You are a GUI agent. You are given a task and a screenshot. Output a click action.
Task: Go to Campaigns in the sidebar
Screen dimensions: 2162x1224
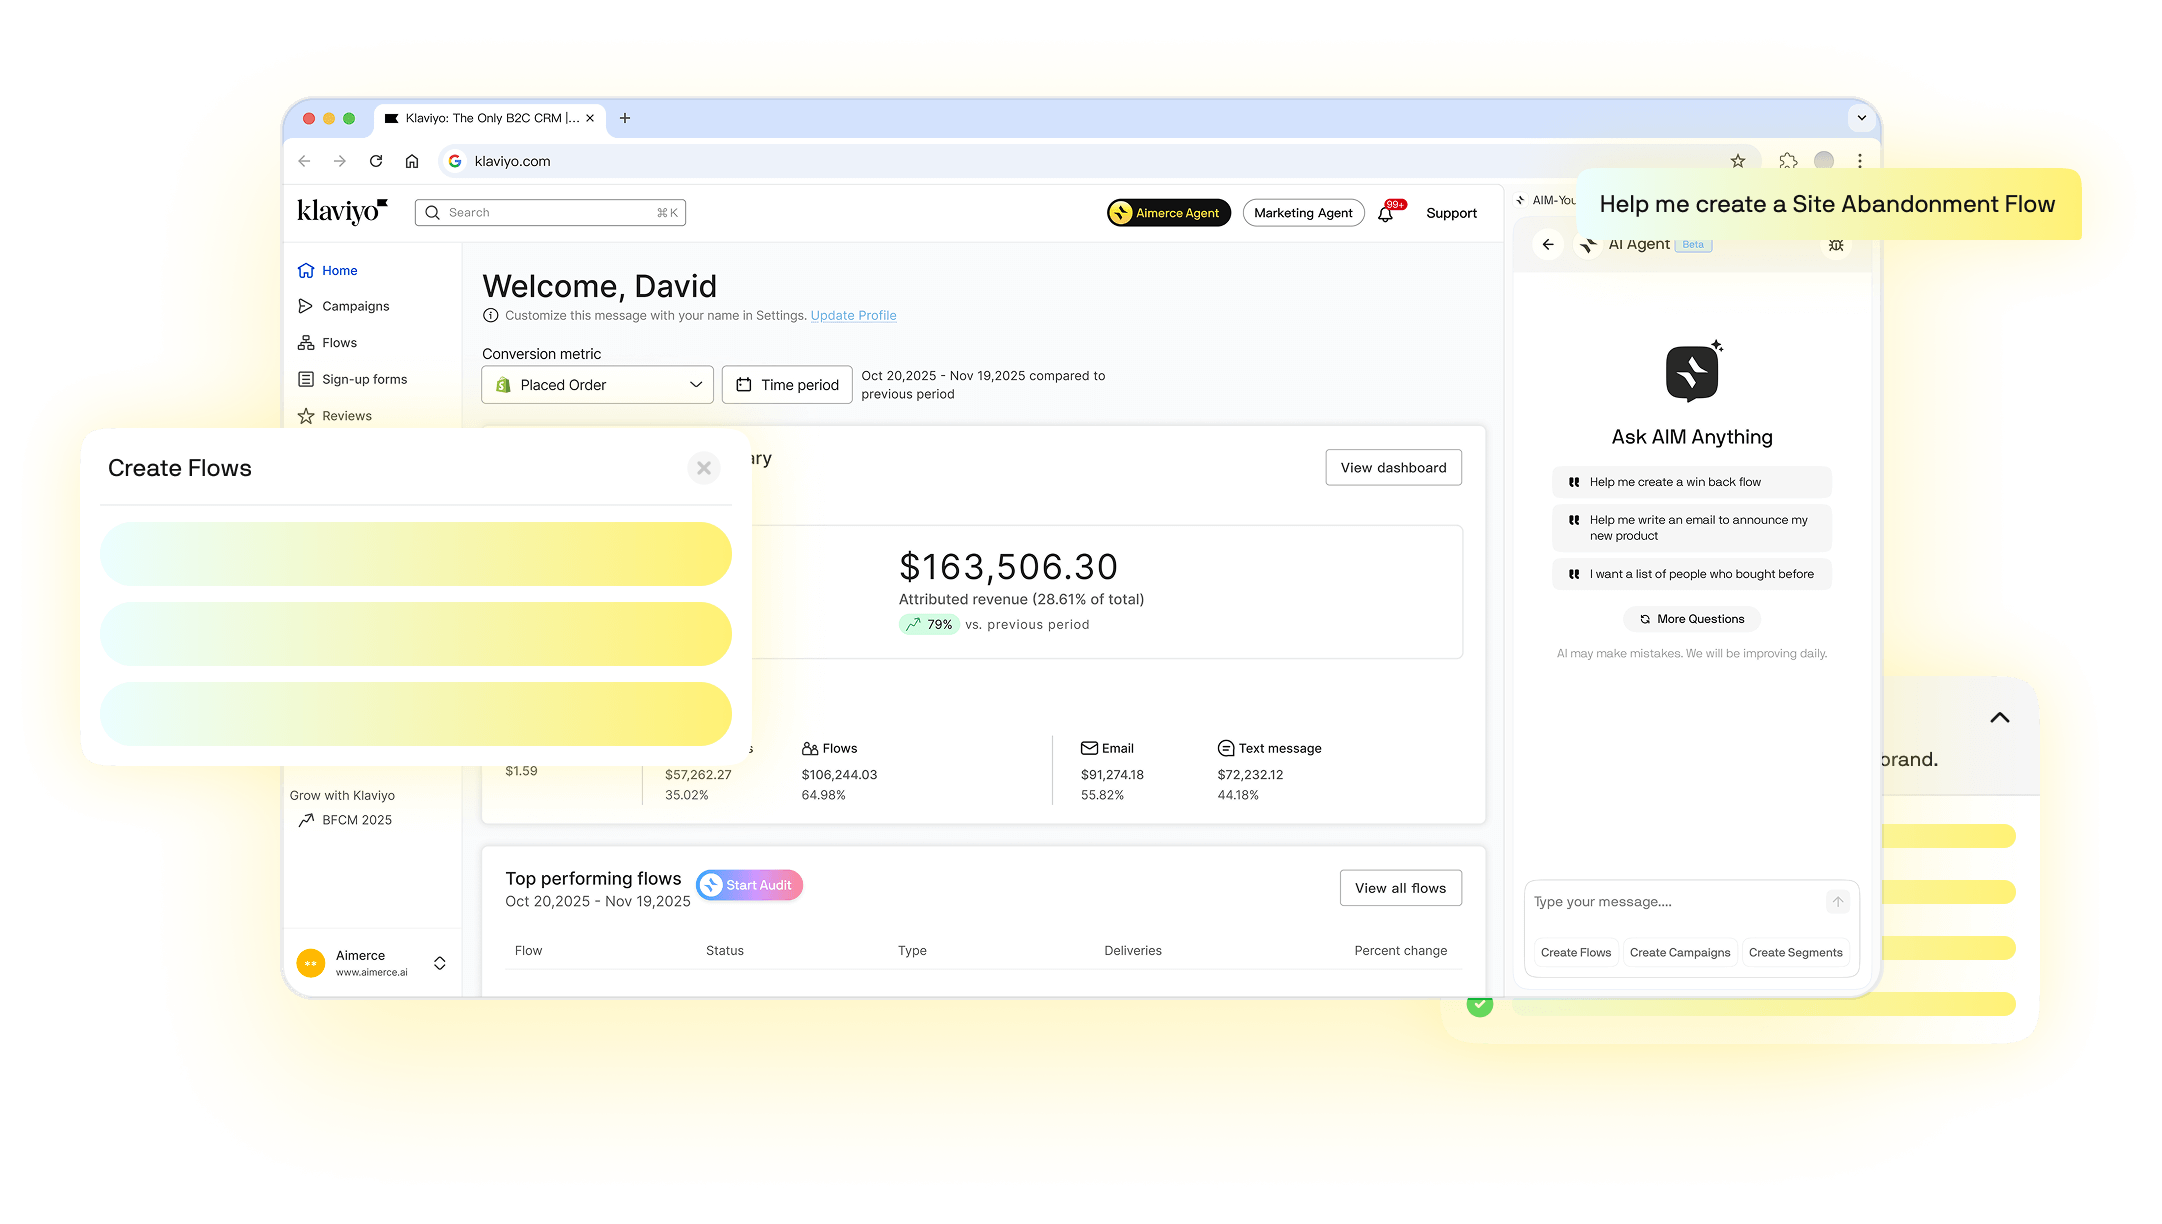[x=355, y=306]
